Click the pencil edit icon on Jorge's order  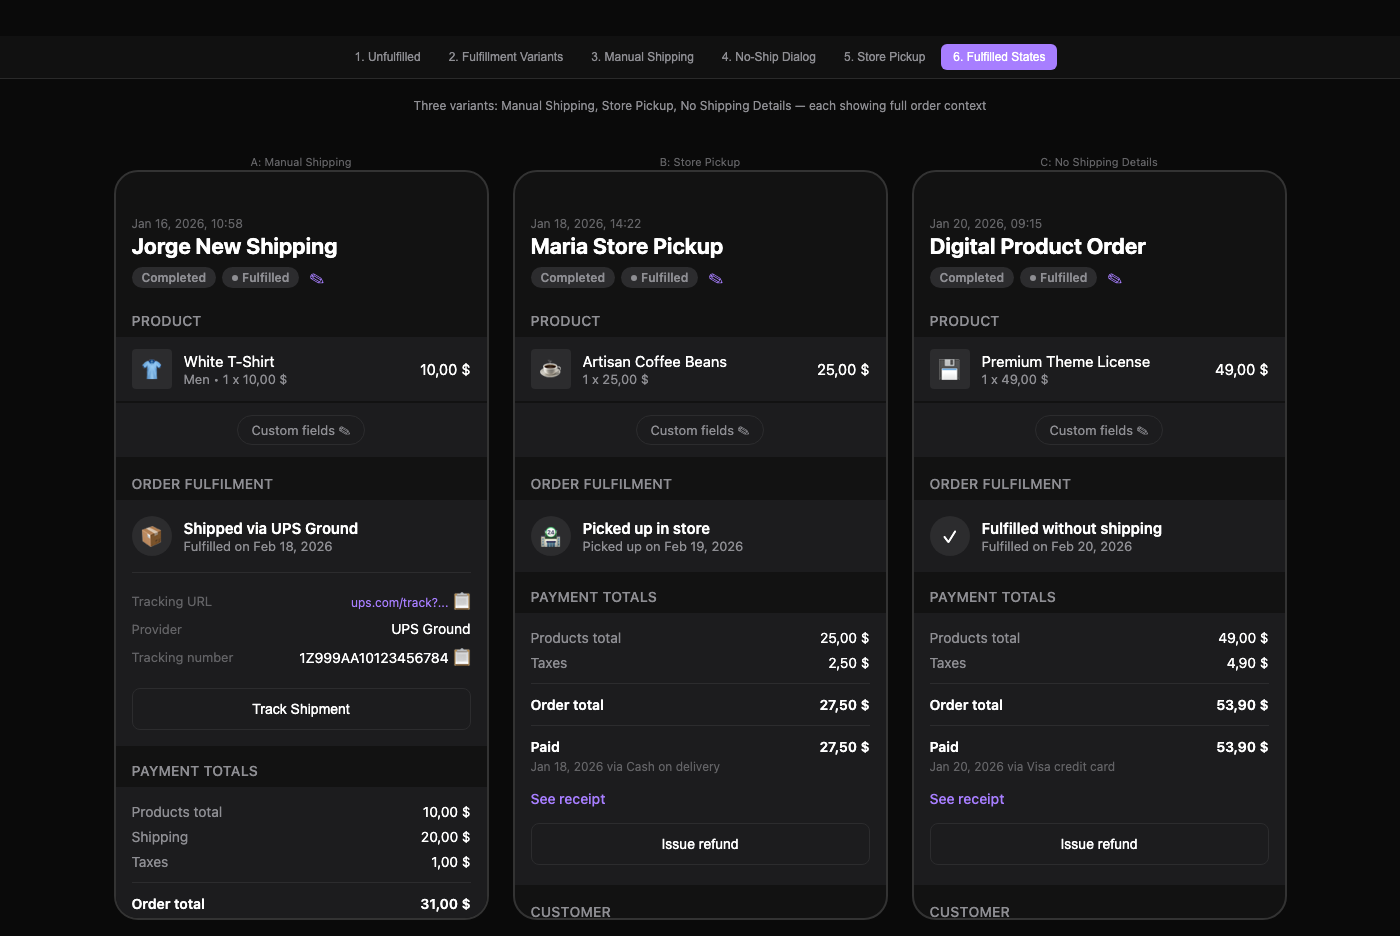317,278
